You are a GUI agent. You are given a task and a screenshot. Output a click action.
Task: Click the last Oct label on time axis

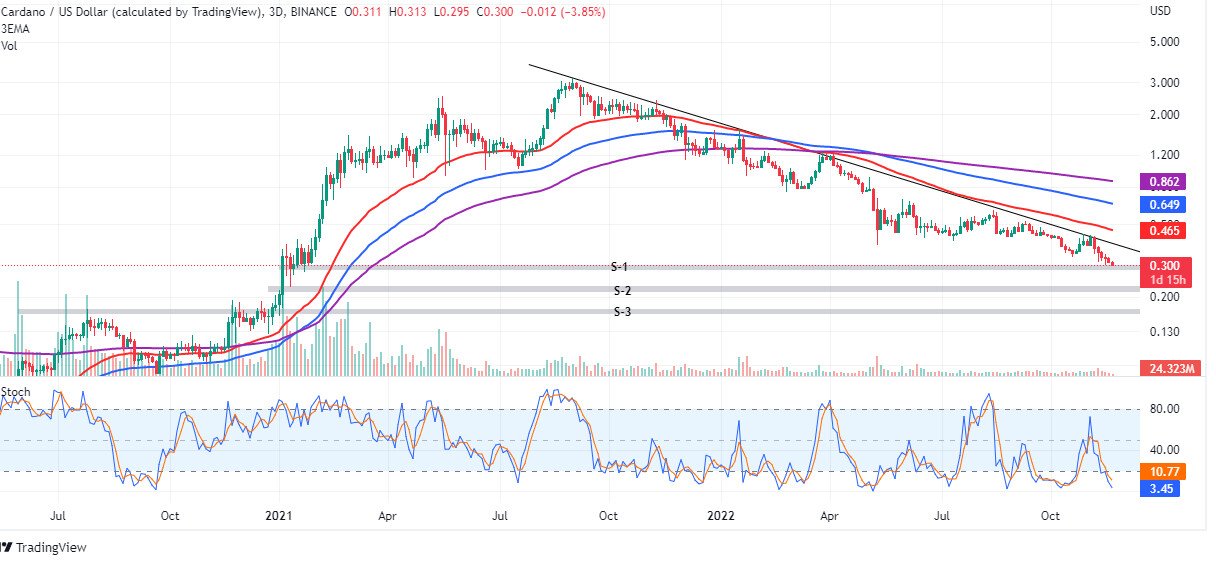pos(1051,517)
